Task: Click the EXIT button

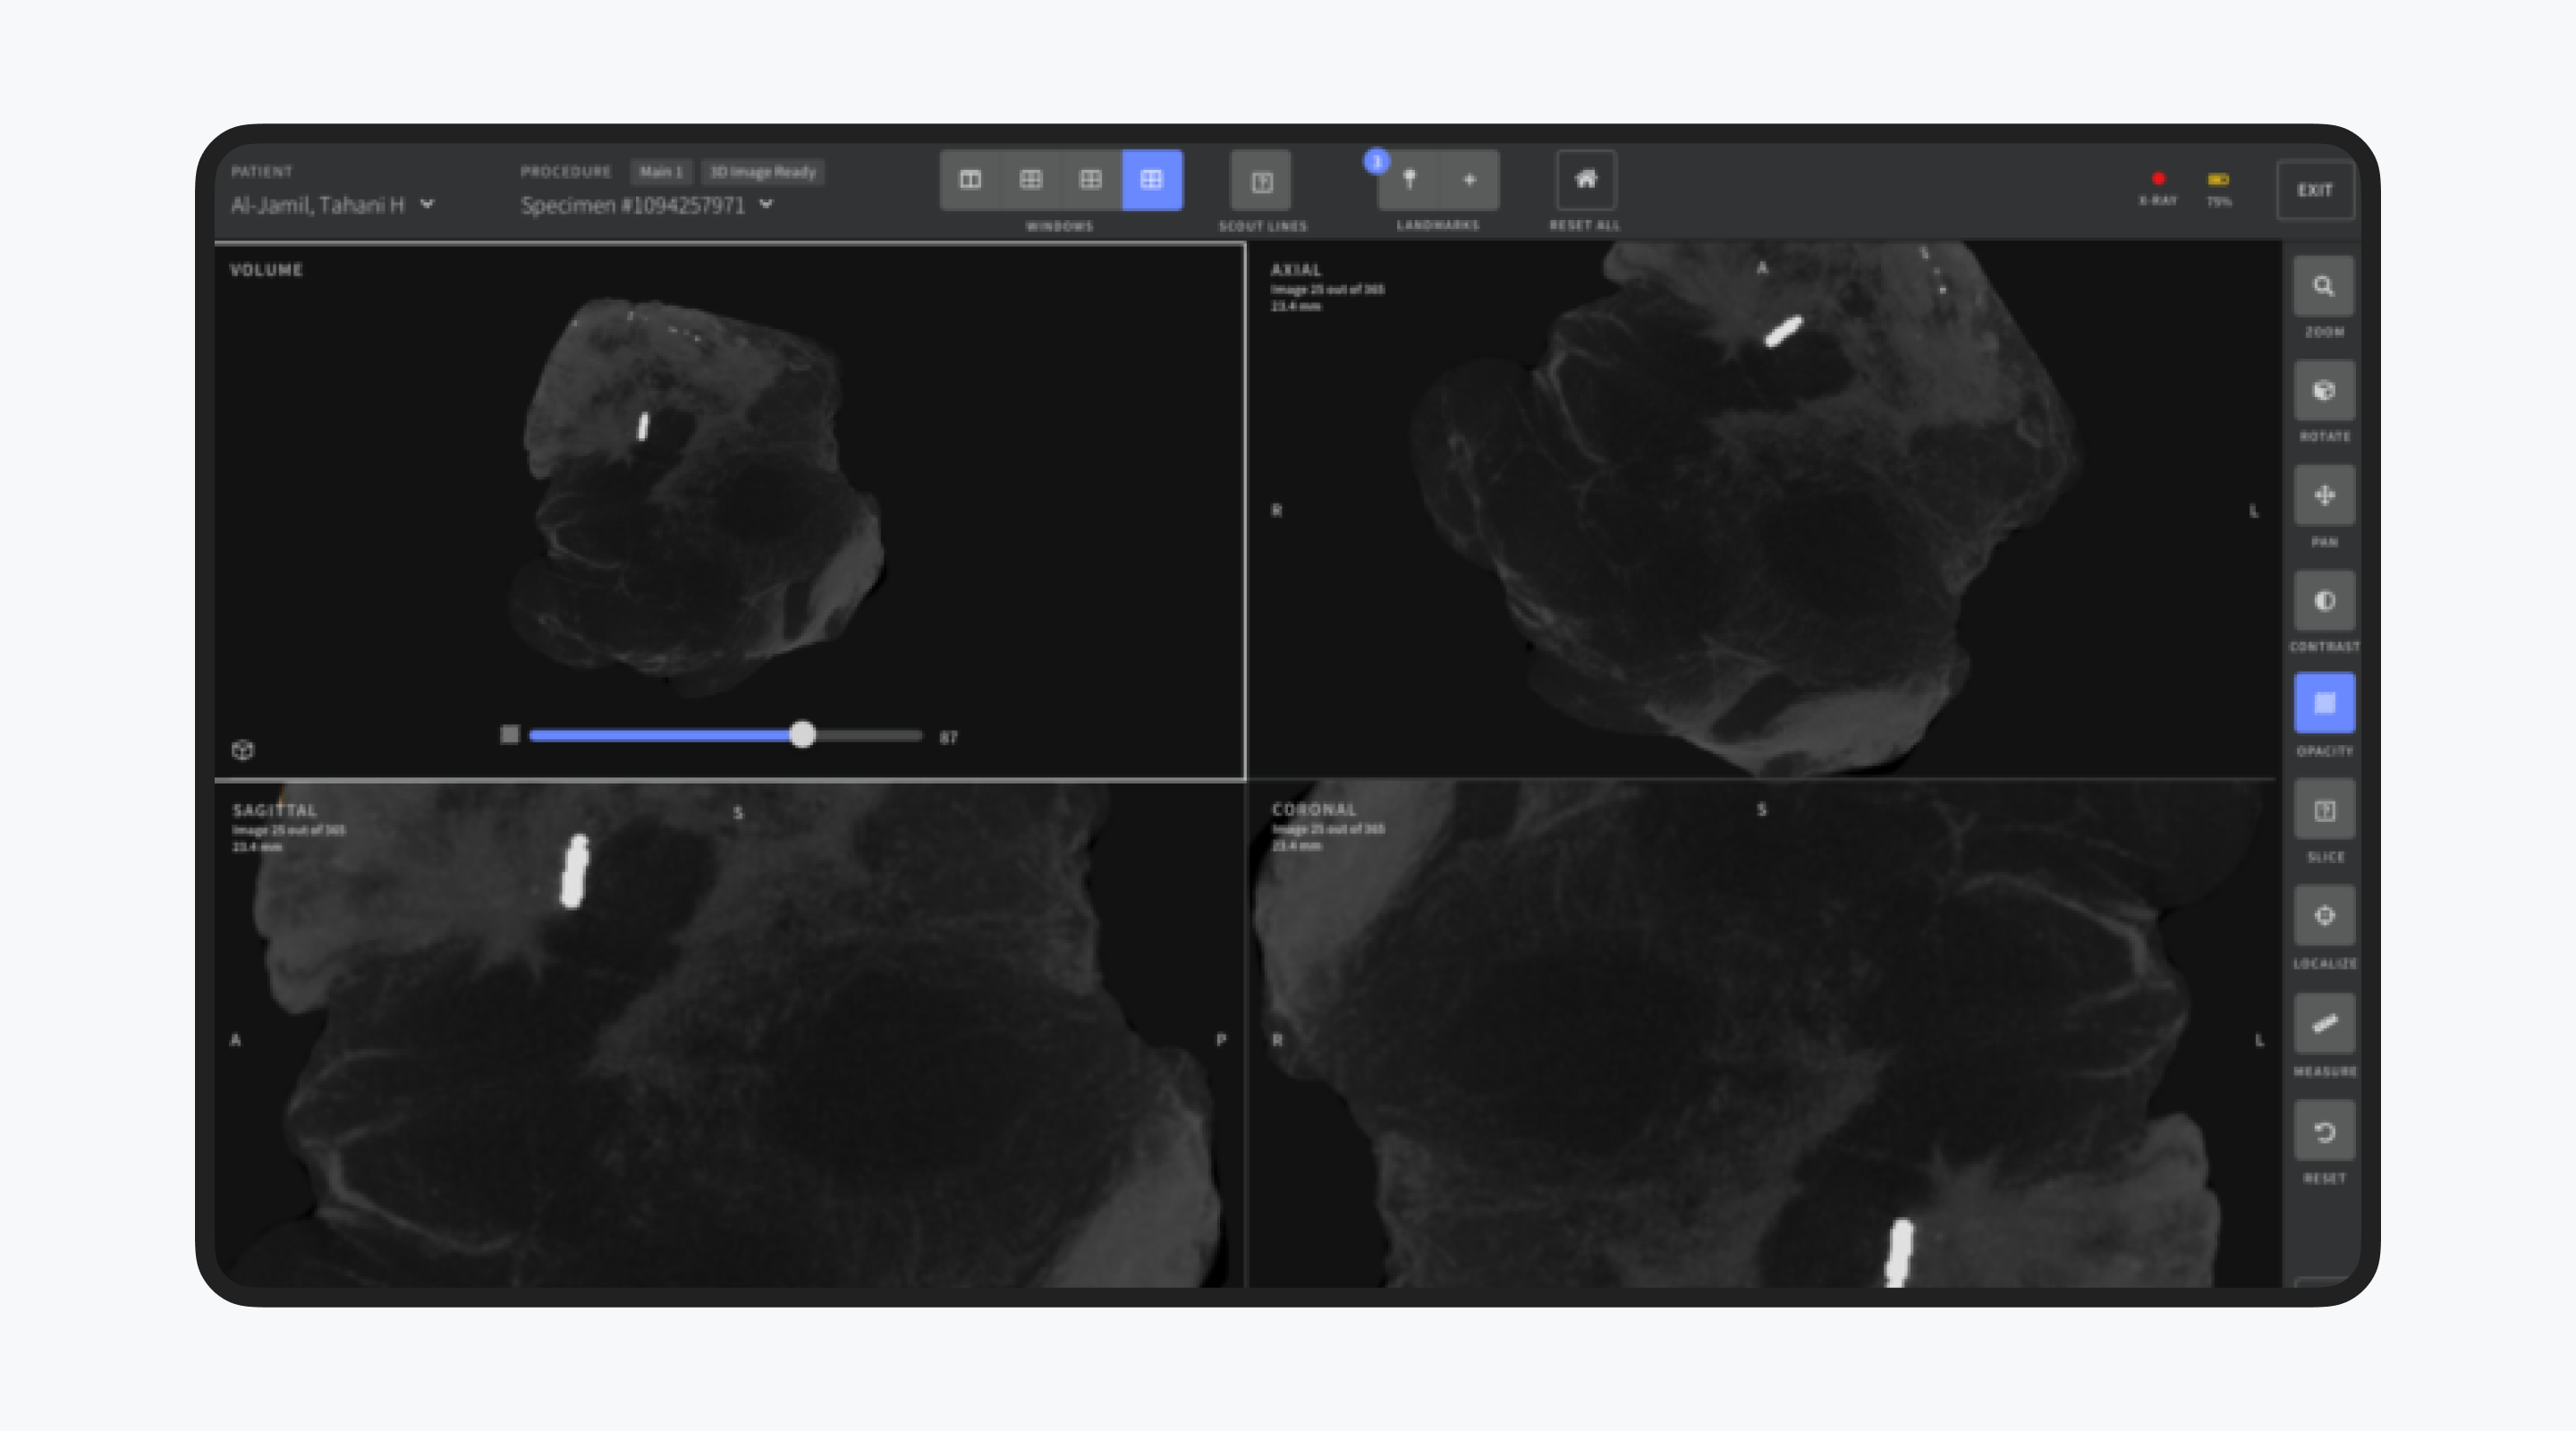Action: coord(2314,190)
